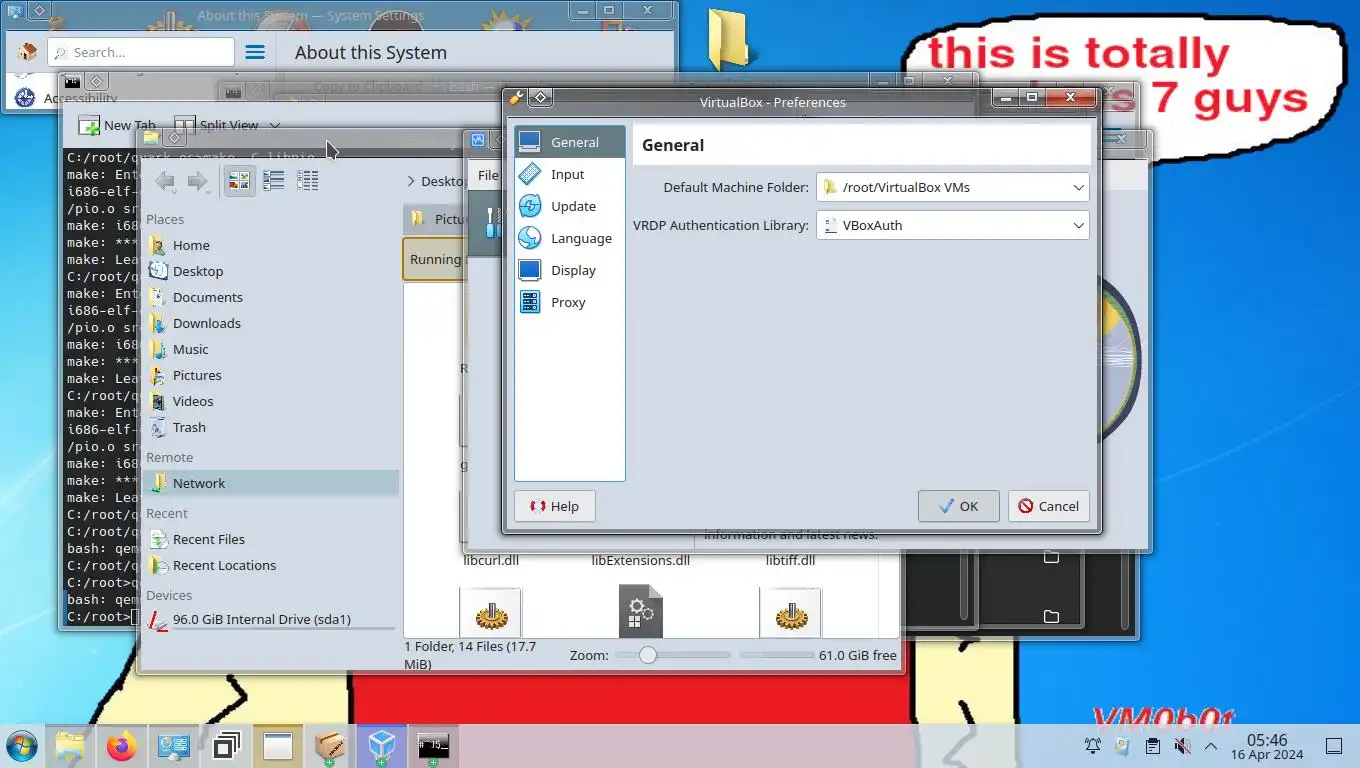This screenshot has height=768, width=1360.
Task: Open clipboard icon in system tray
Action: point(1152,746)
